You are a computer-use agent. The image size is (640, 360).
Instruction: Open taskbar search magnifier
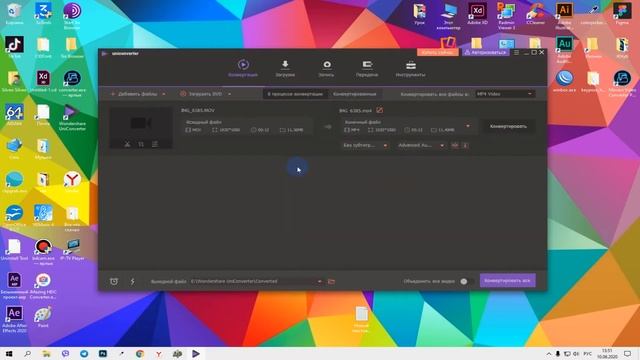pyautogui.click(x=27, y=353)
